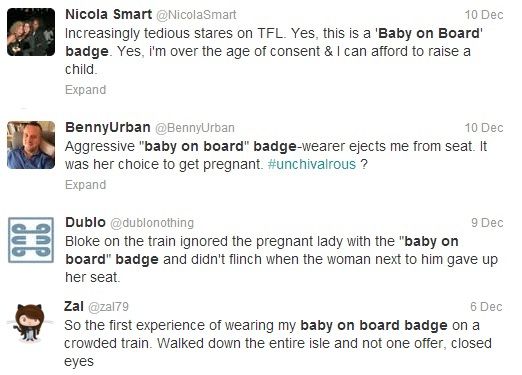Select Zal's crowded train tweet text
Viewport: 522px width, 375px height.
(278, 343)
